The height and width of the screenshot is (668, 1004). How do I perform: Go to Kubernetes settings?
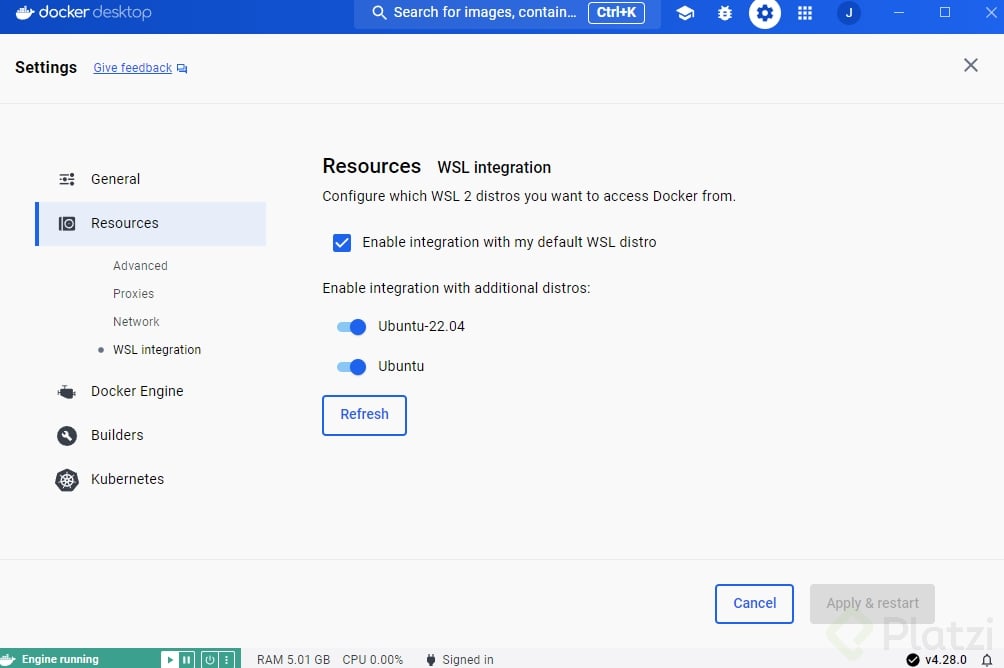tap(127, 479)
